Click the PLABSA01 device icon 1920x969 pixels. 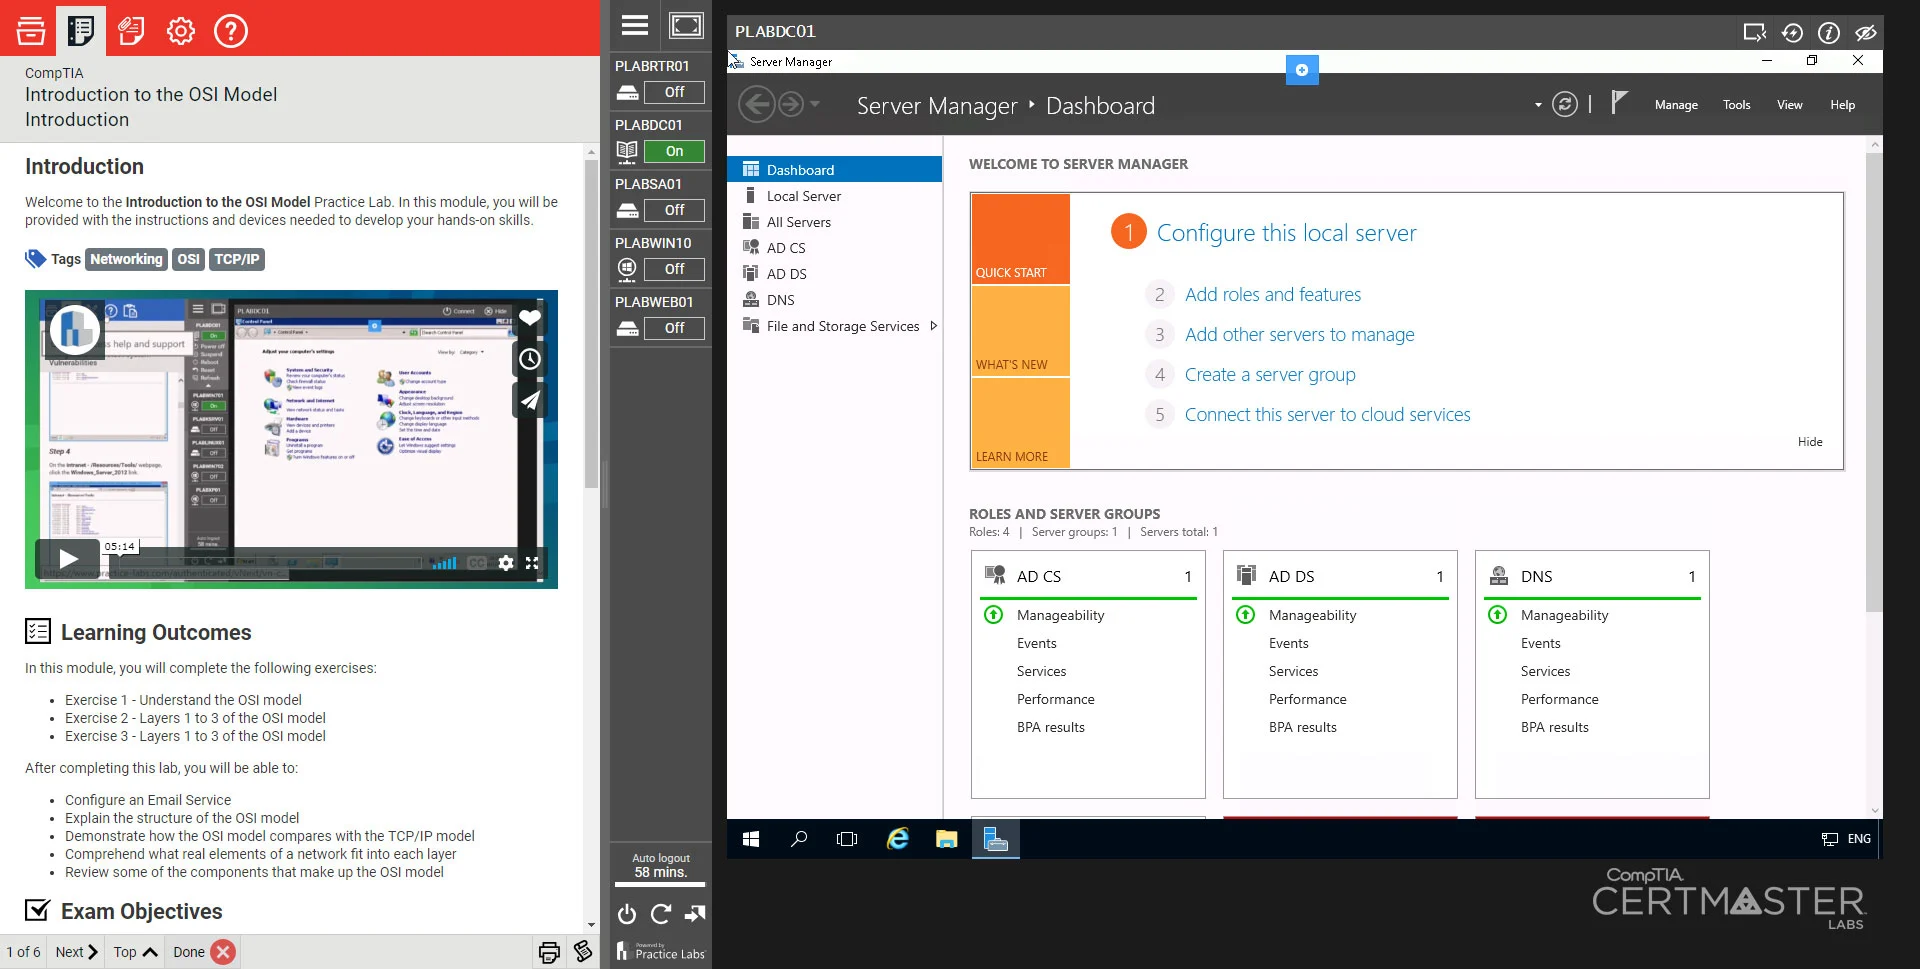[x=627, y=210]
